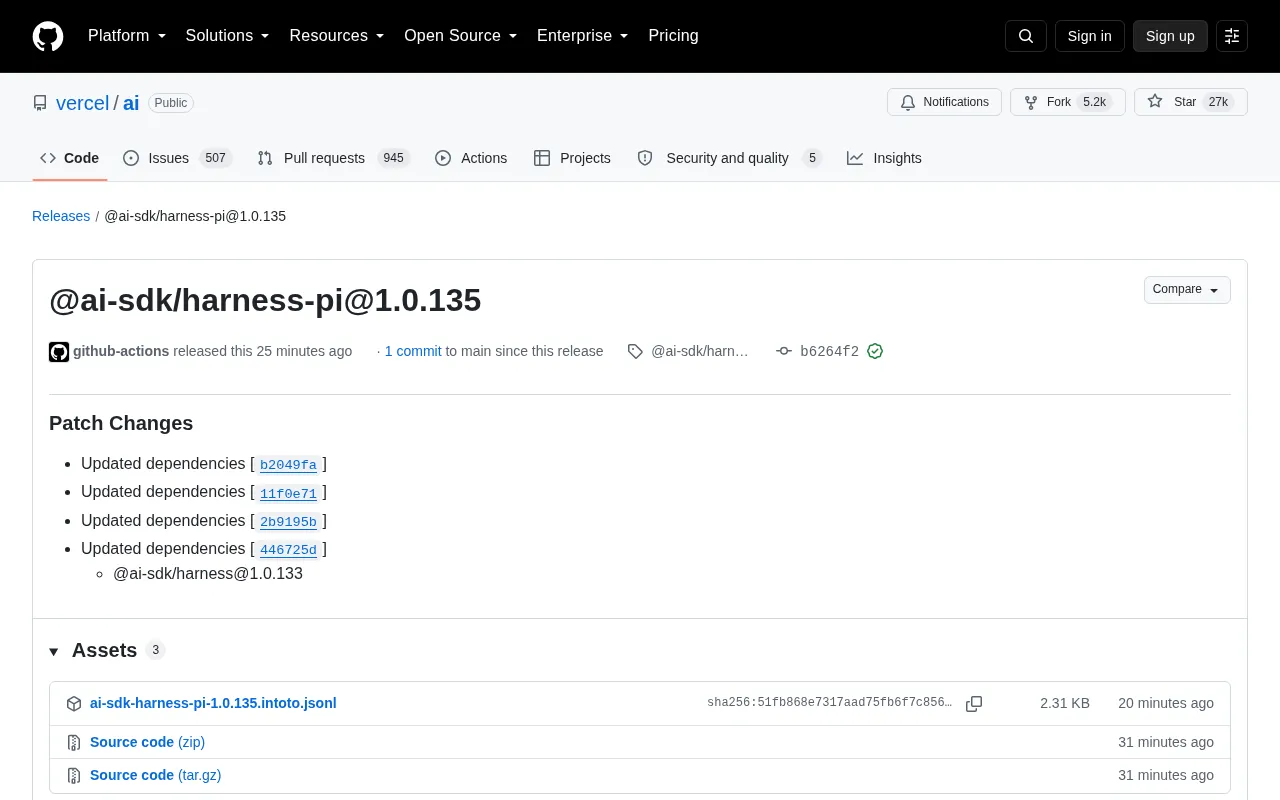View the Insights tab

tap(884, 158)
